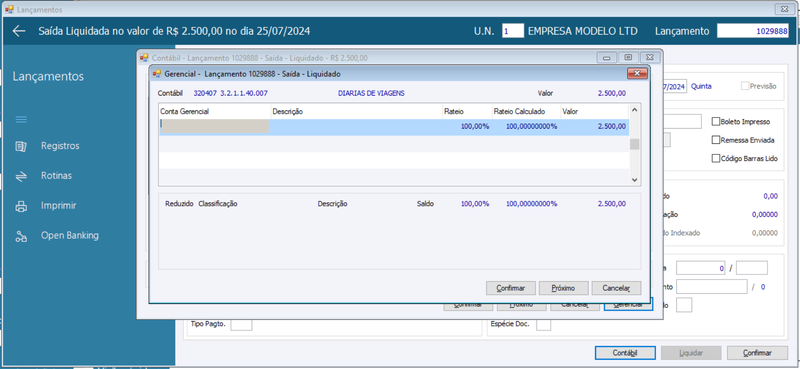The height and width of the screenshot is (369, 800).
Task: Toggle the Previsão checkbox
Action: point(745,86)
